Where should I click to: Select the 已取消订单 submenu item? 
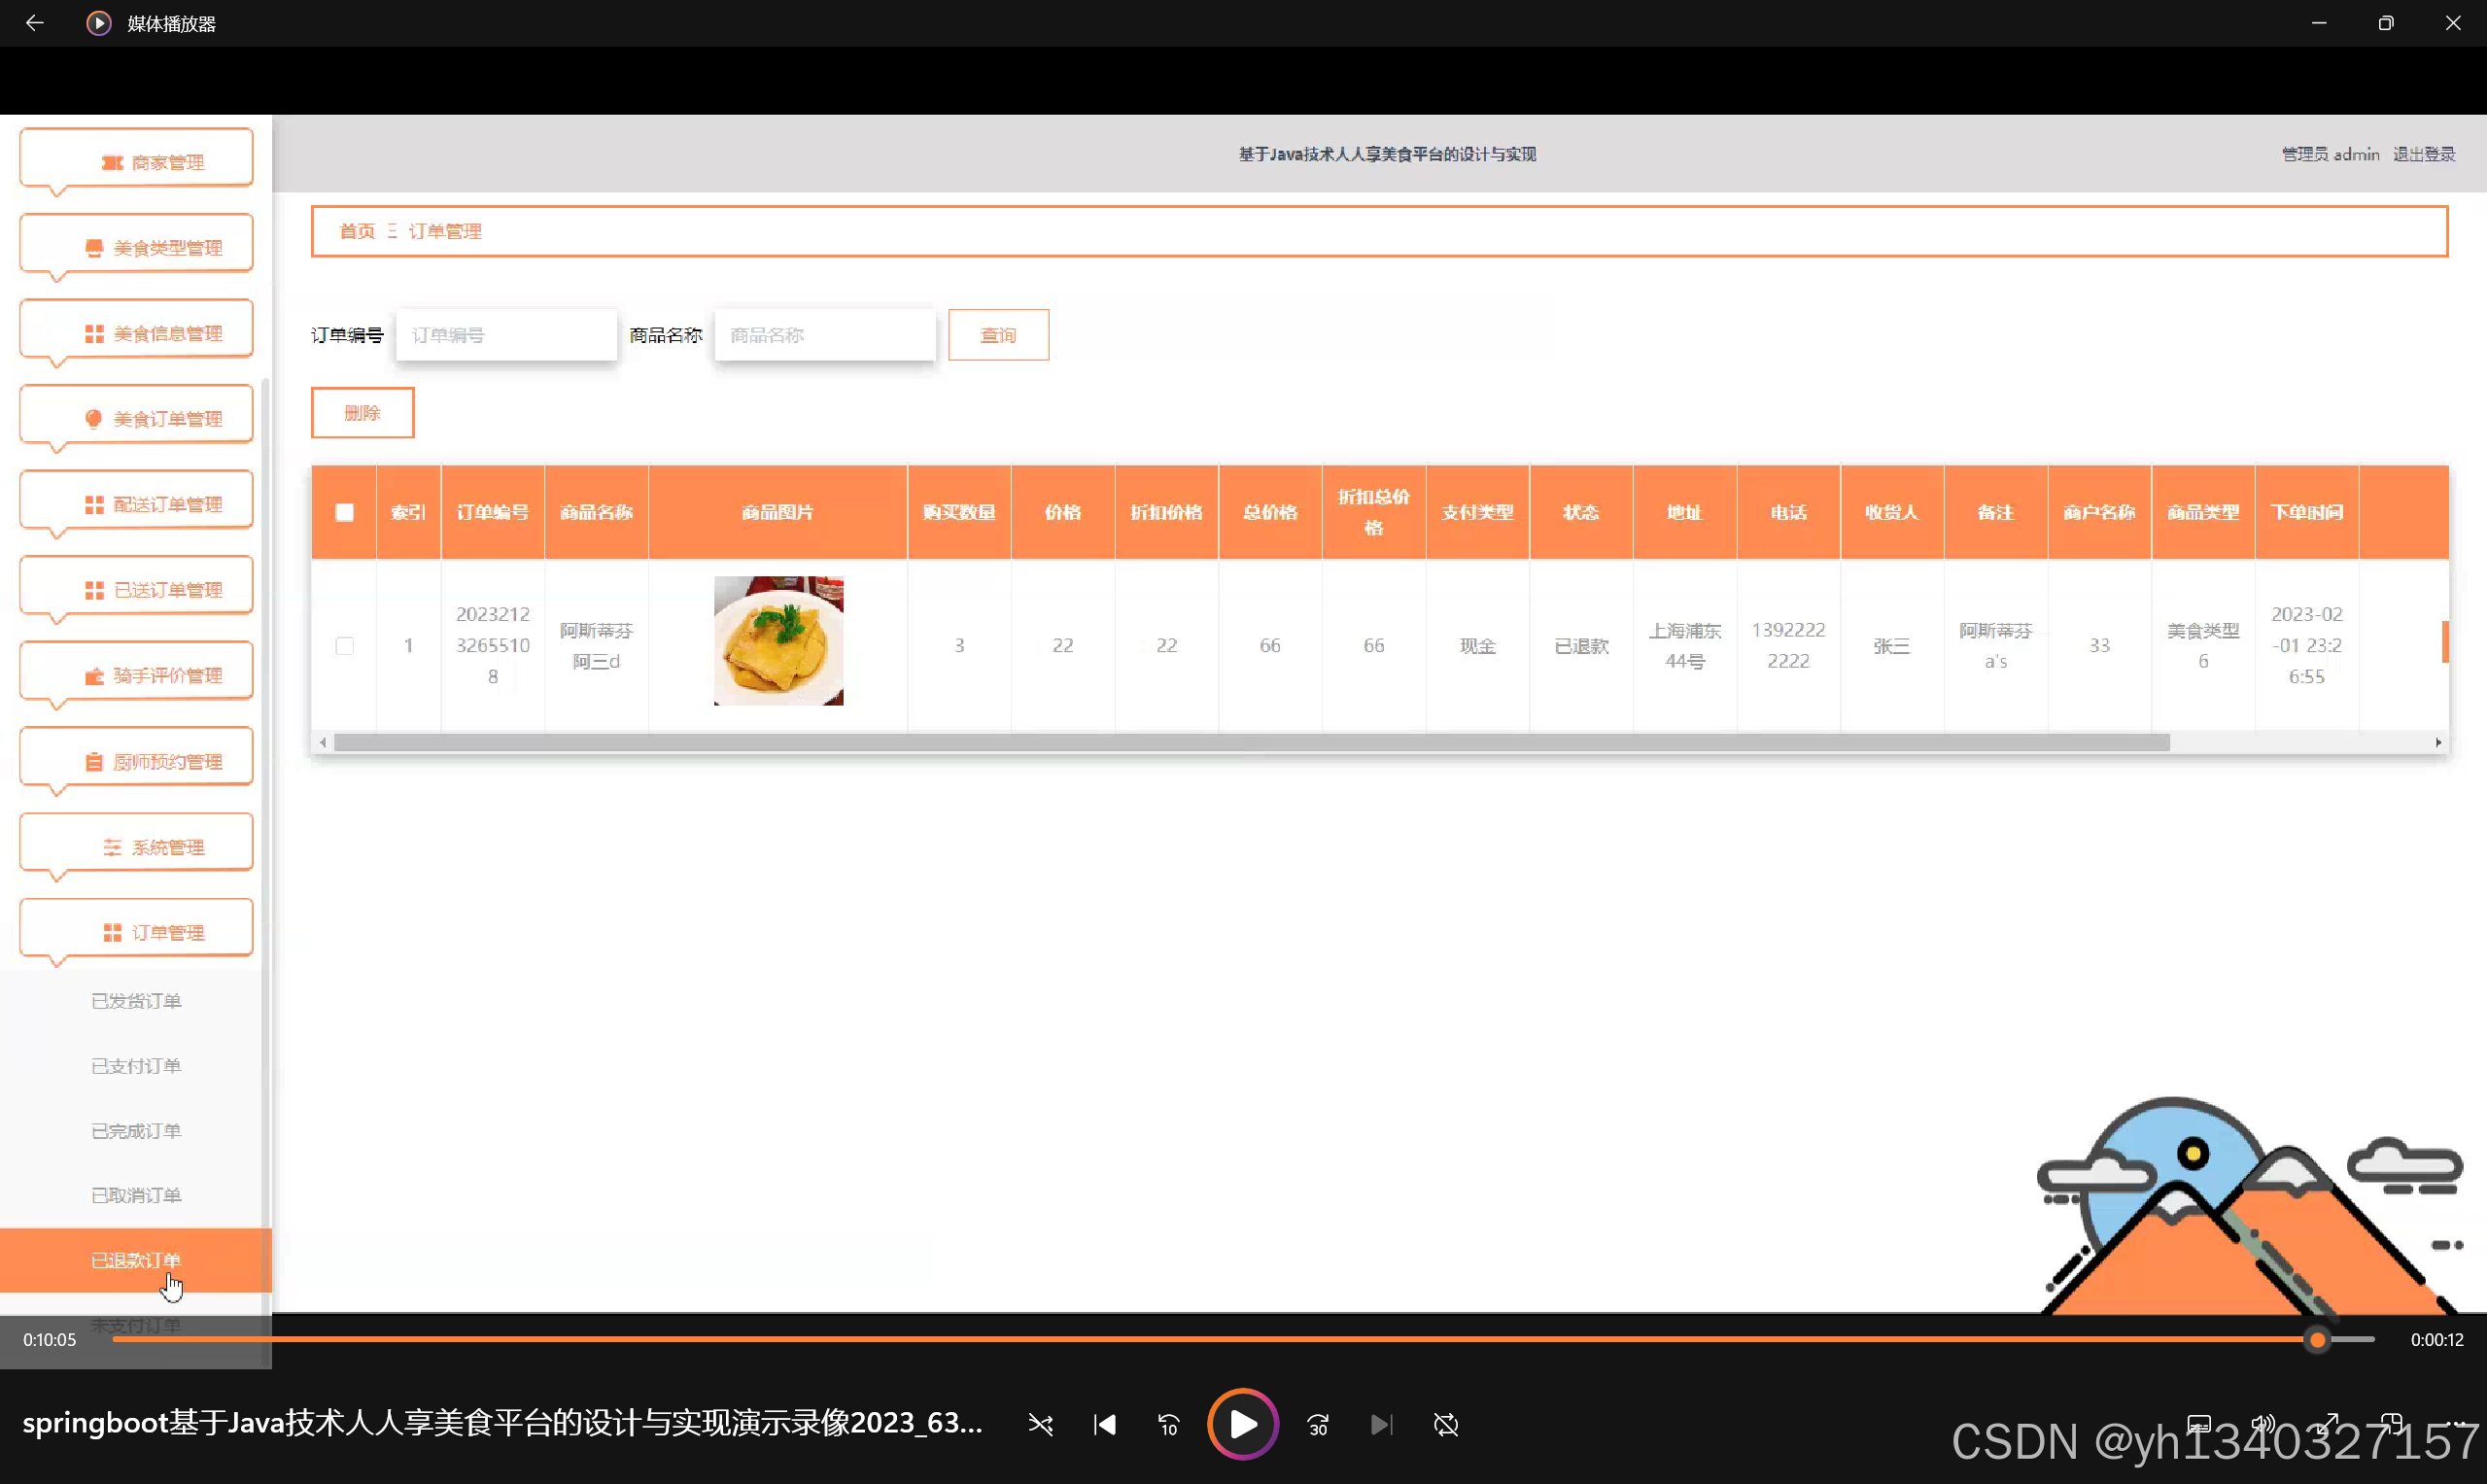pyautogui.click(x=136, y=1195)
